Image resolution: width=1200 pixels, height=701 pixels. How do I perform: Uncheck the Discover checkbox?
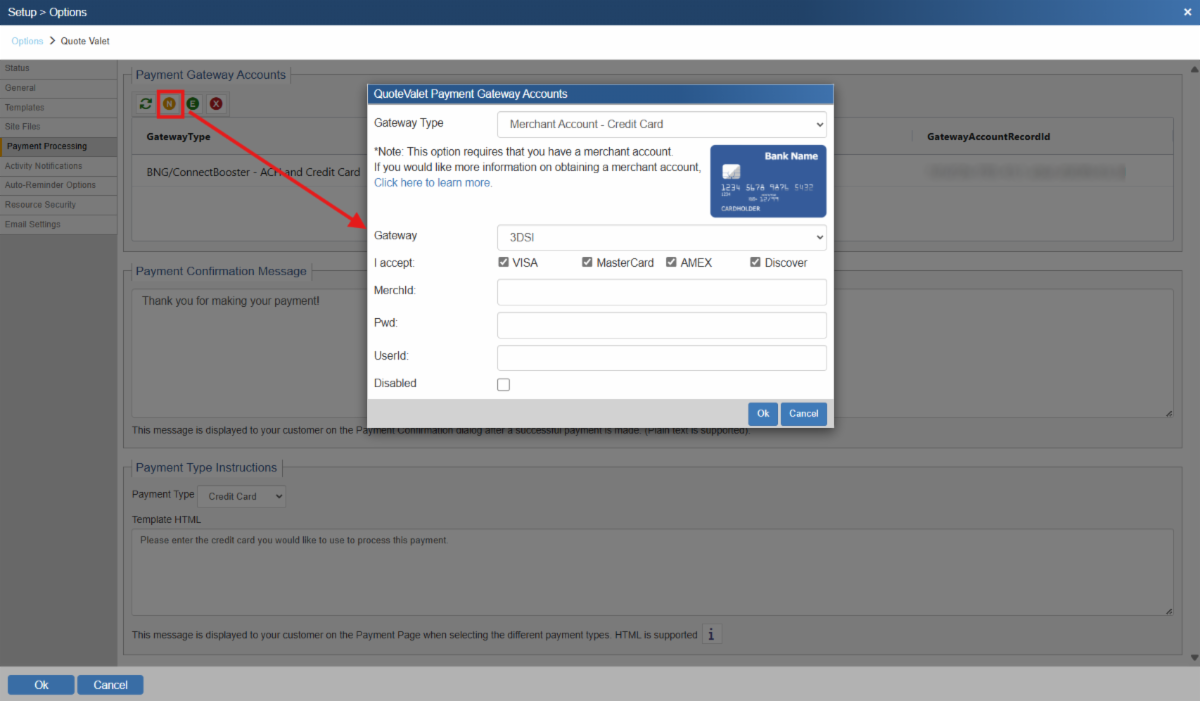click(756, 263)
